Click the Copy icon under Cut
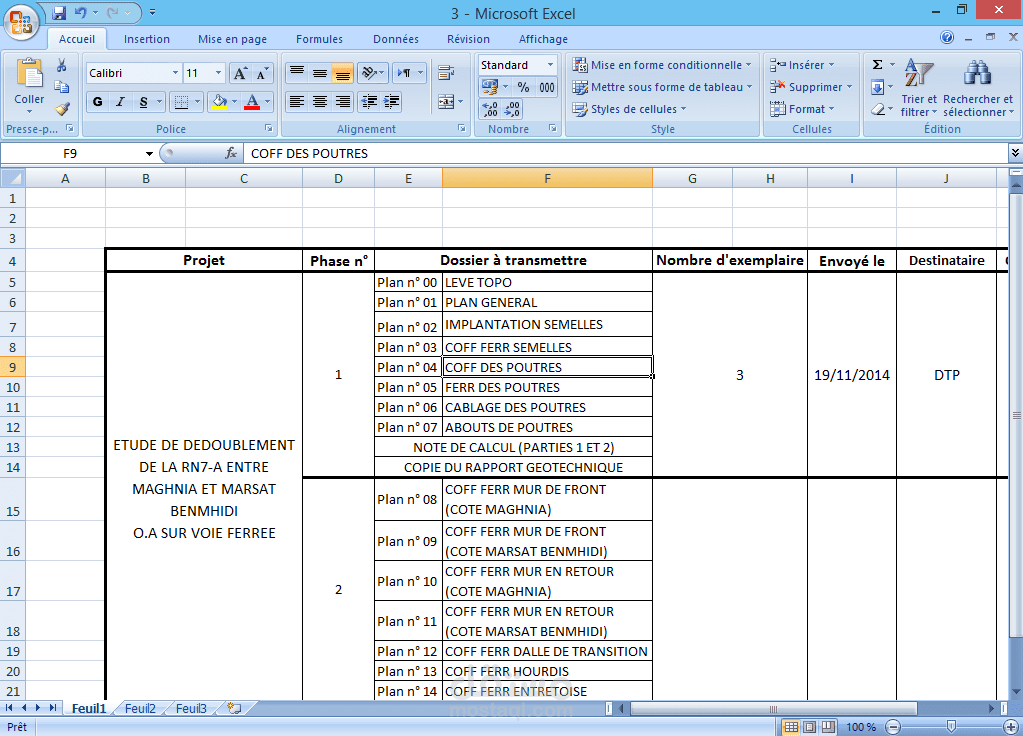The image size is (1023, 736). (61, 87)
